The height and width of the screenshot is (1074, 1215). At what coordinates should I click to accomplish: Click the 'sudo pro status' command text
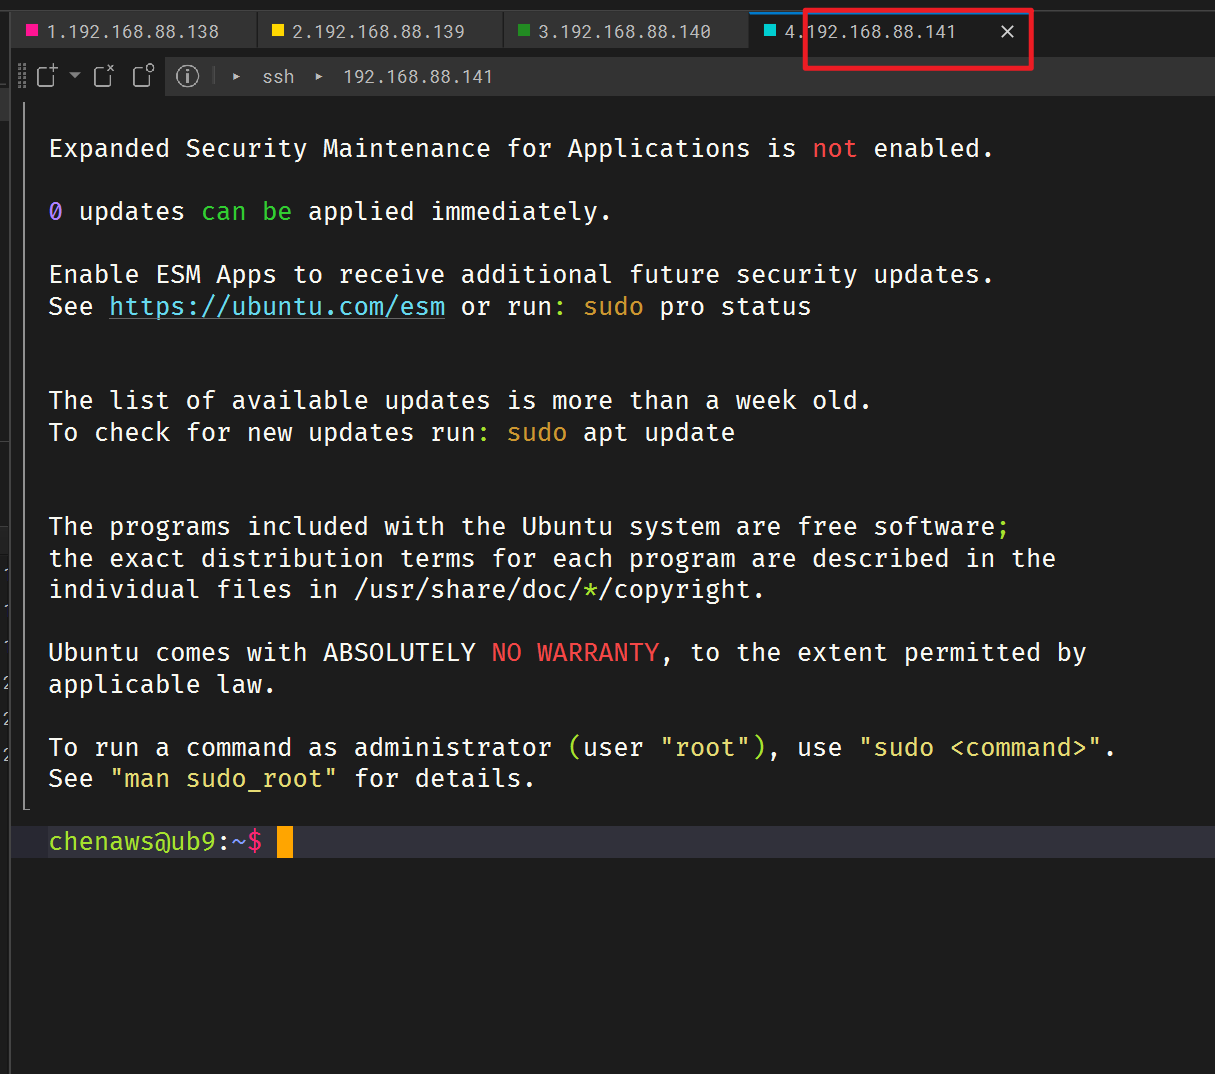[697, 307]
